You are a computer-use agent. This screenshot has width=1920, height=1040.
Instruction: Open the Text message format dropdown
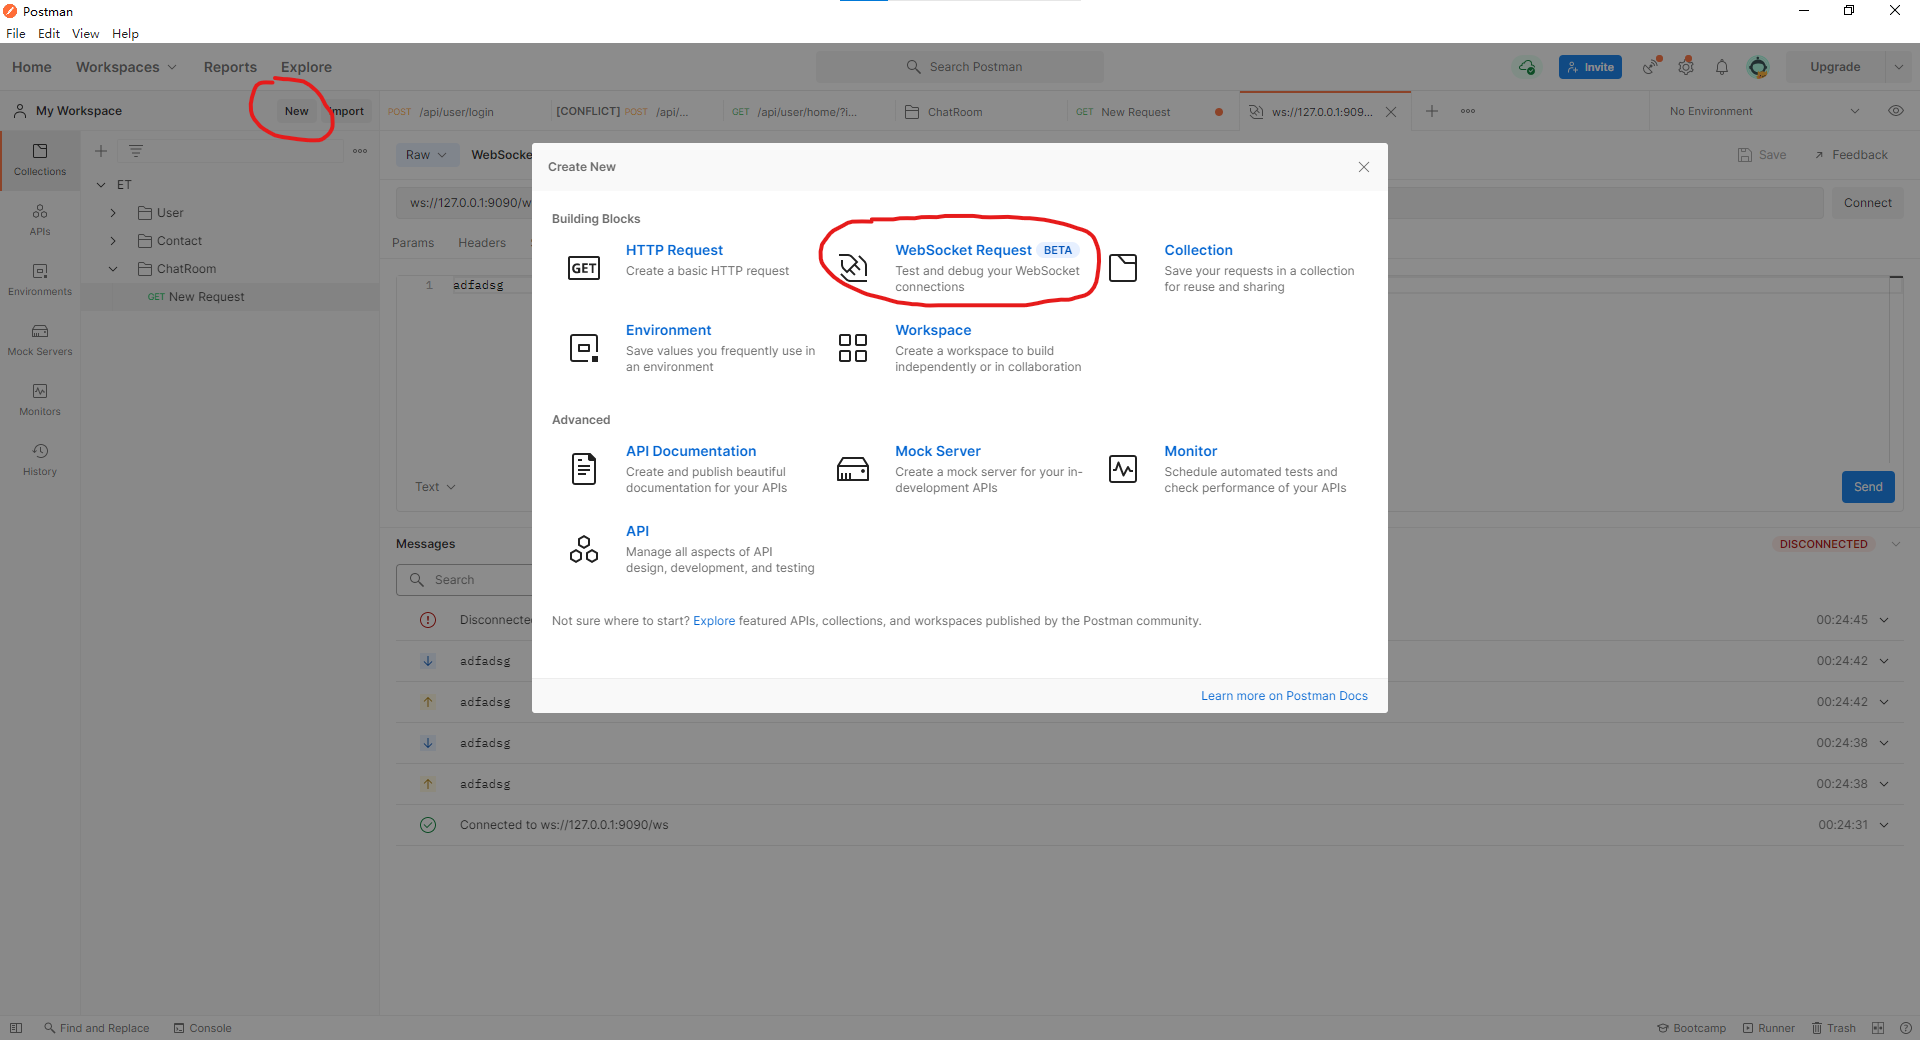pyautogui.click(x=435, y=487)
